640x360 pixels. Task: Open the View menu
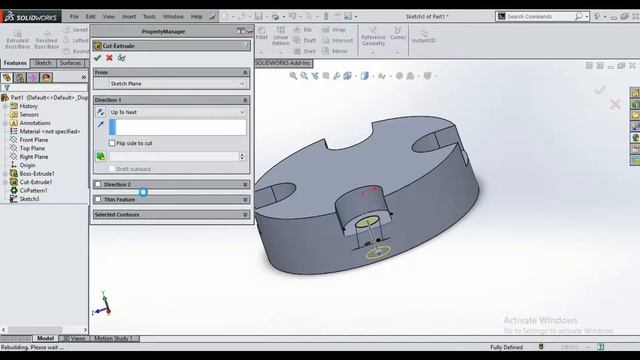pyautogui.click(x=108, y=16)
